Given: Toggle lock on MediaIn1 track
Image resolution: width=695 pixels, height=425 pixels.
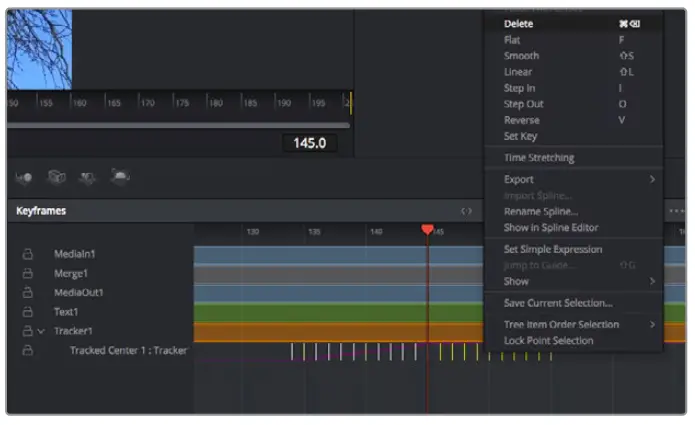Looking at the screenshot, I should [x=28, y=254].
